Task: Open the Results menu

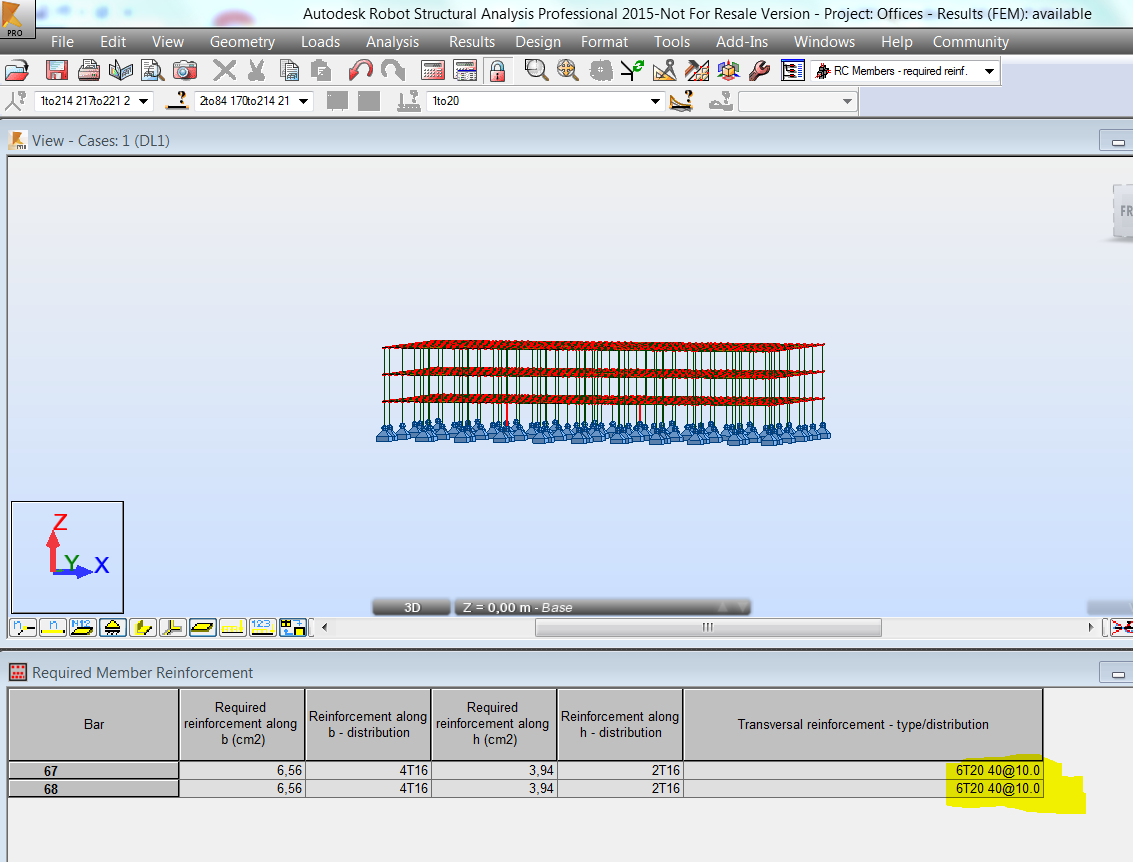Action: click(x=471, y=41)
